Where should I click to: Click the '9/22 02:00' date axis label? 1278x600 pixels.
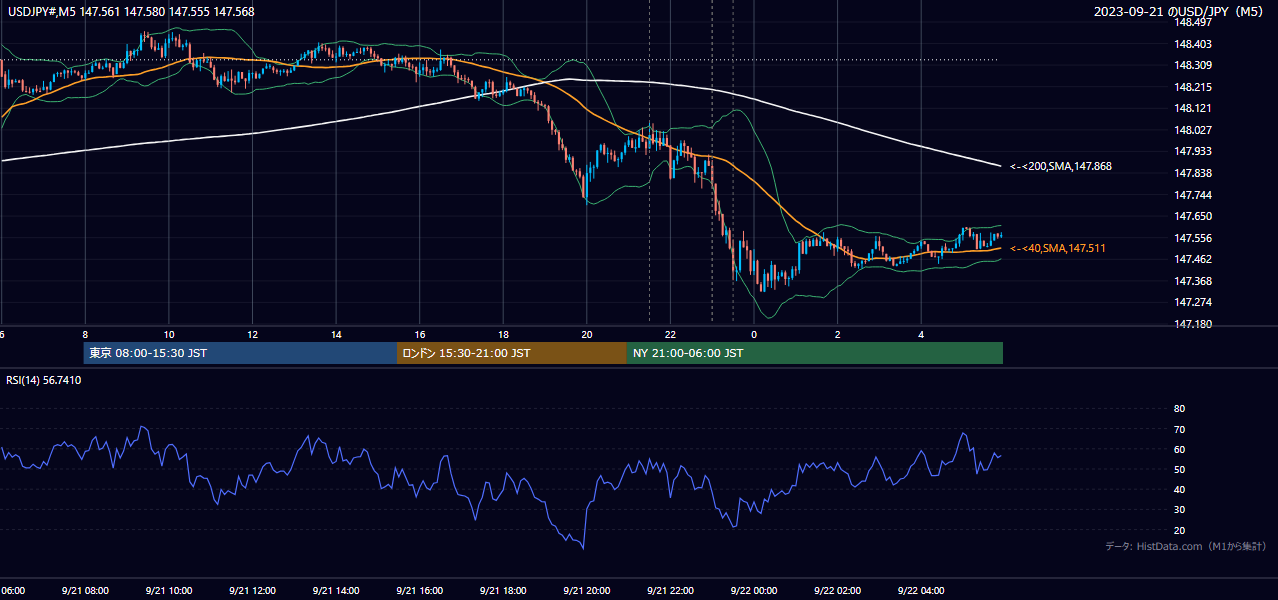click(838, 591)
